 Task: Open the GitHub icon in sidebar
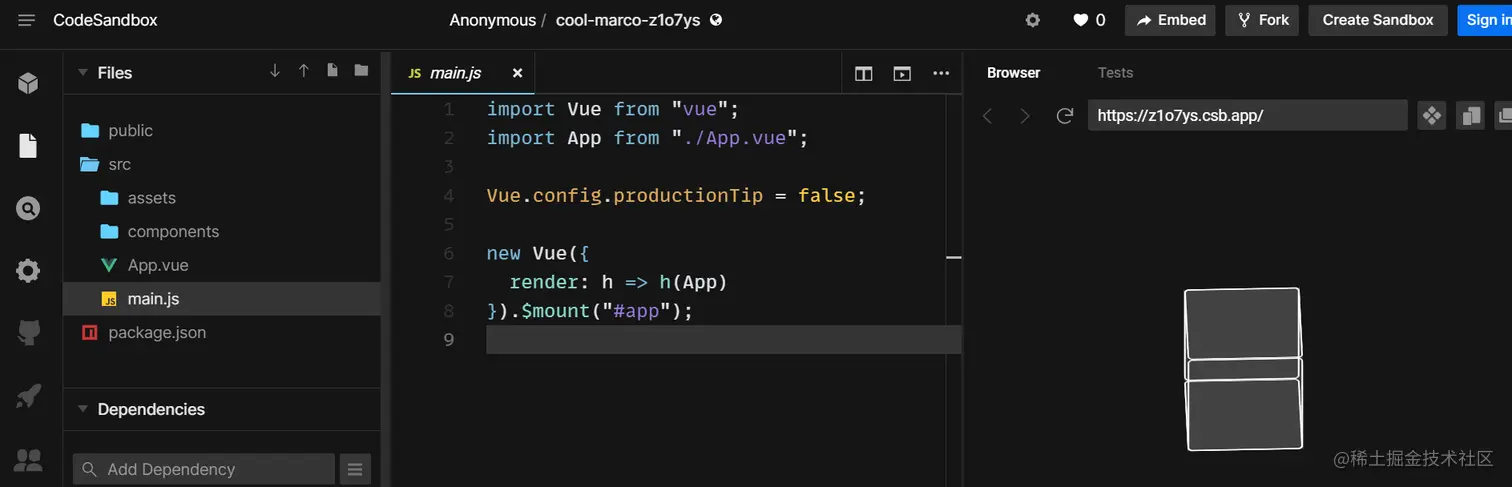[x=28, y=334]
